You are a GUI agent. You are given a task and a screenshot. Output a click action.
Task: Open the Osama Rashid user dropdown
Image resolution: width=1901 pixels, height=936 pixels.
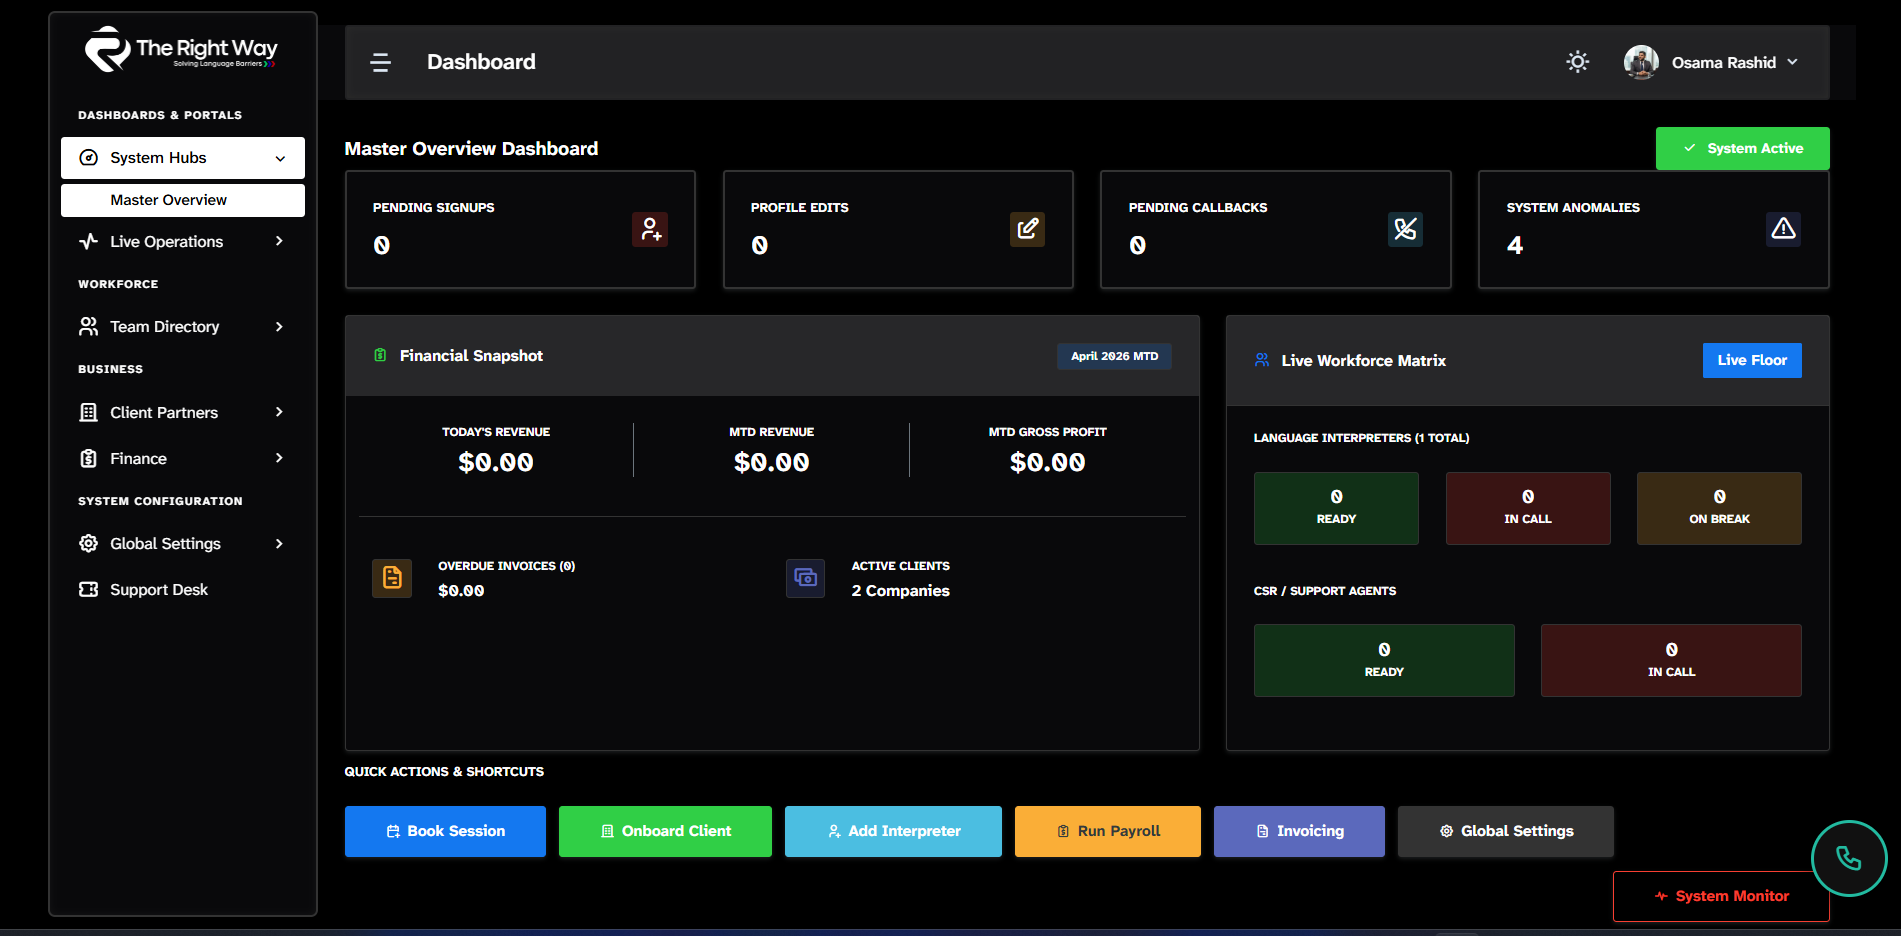(1712, 62)
